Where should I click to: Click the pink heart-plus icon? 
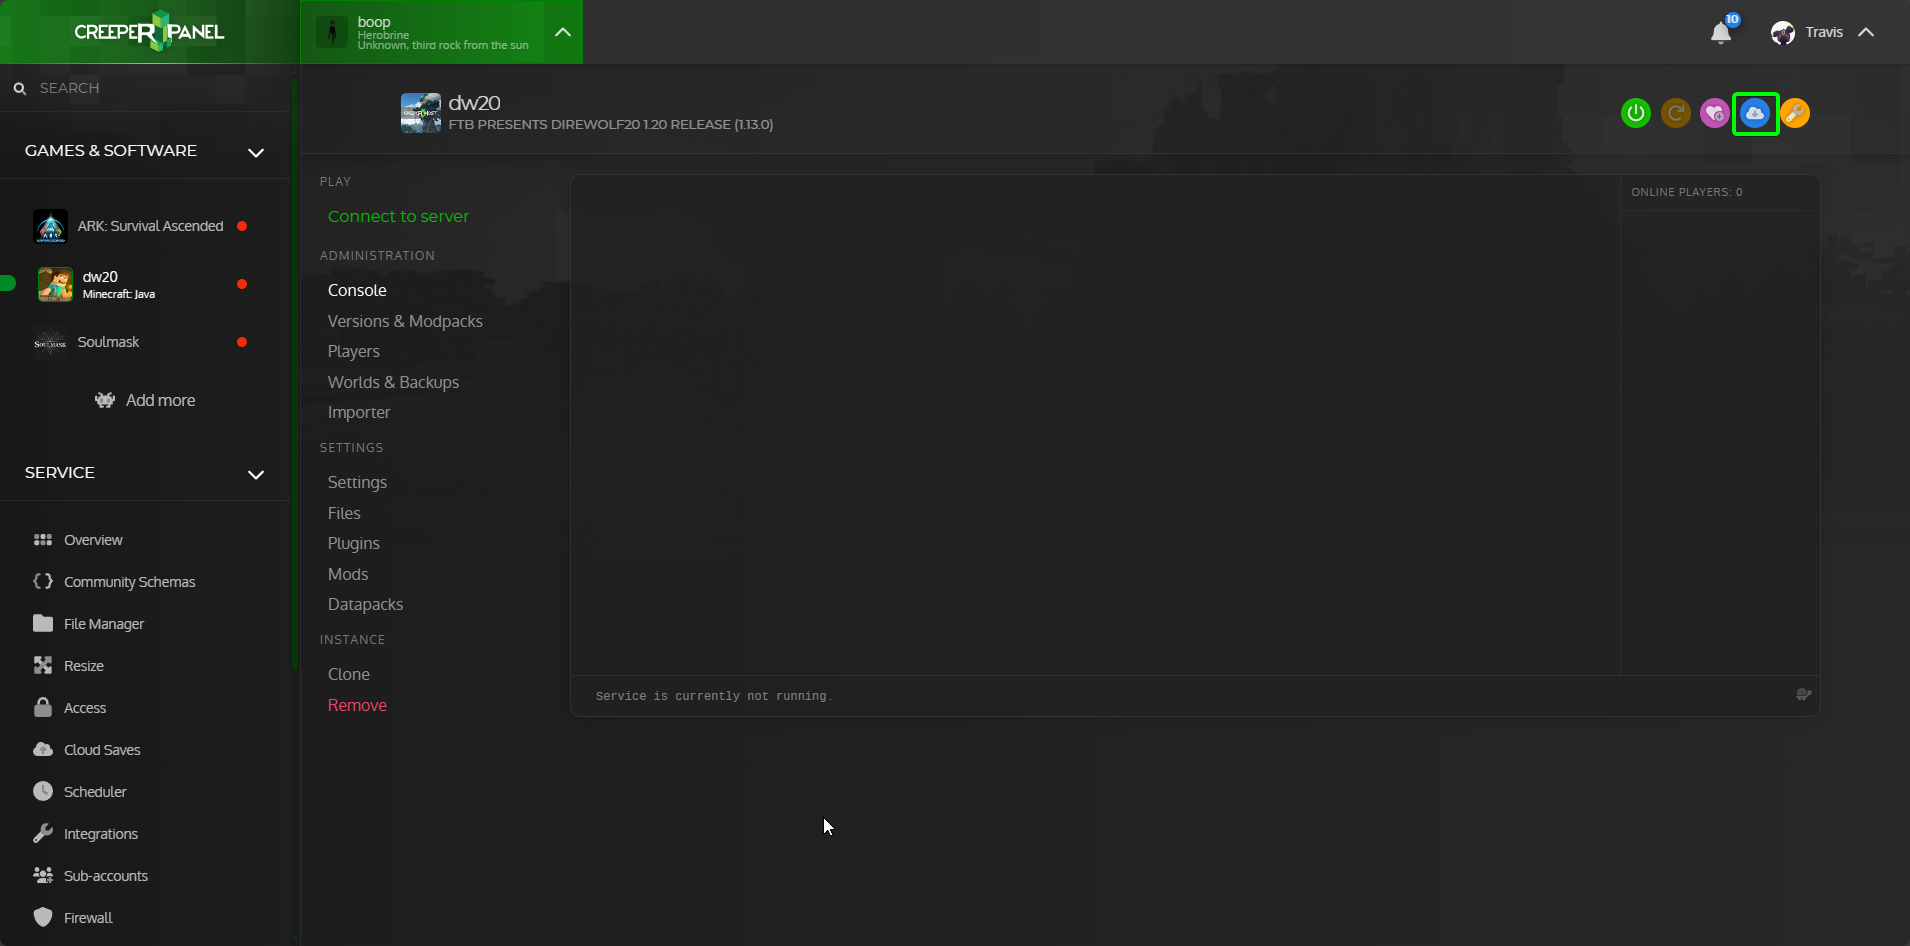pyautogui.click(x=1715, y=113)
